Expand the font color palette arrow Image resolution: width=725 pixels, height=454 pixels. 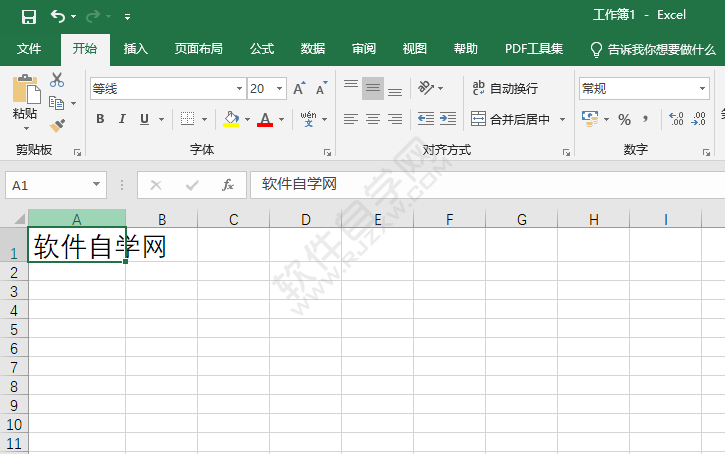(x=282, y=119)
